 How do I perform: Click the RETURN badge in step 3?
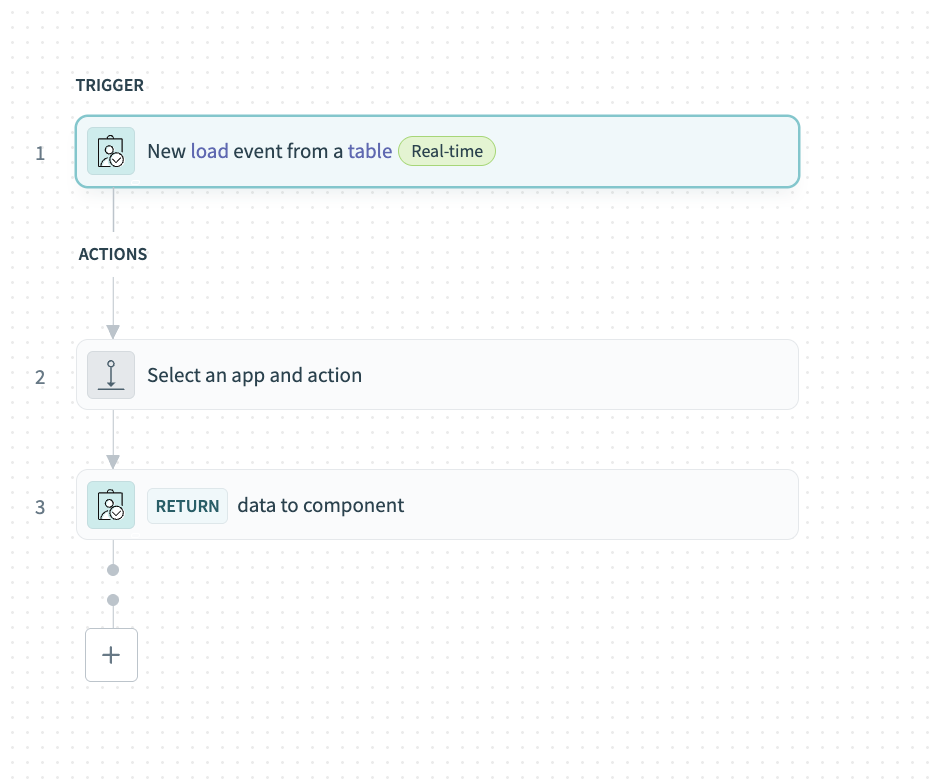[187, 506]
